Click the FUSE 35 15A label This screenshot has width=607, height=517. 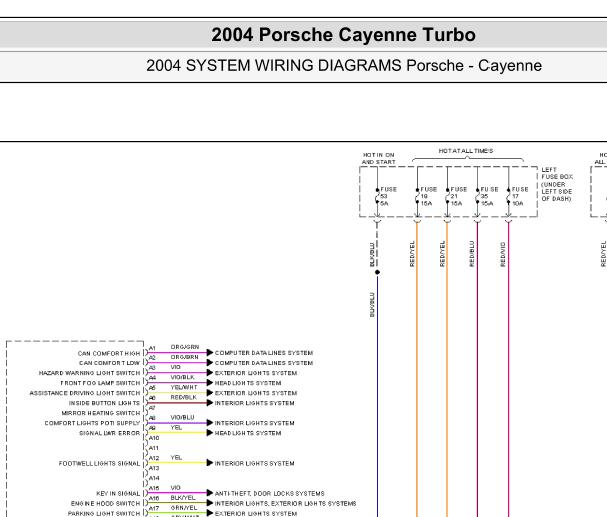489,196
